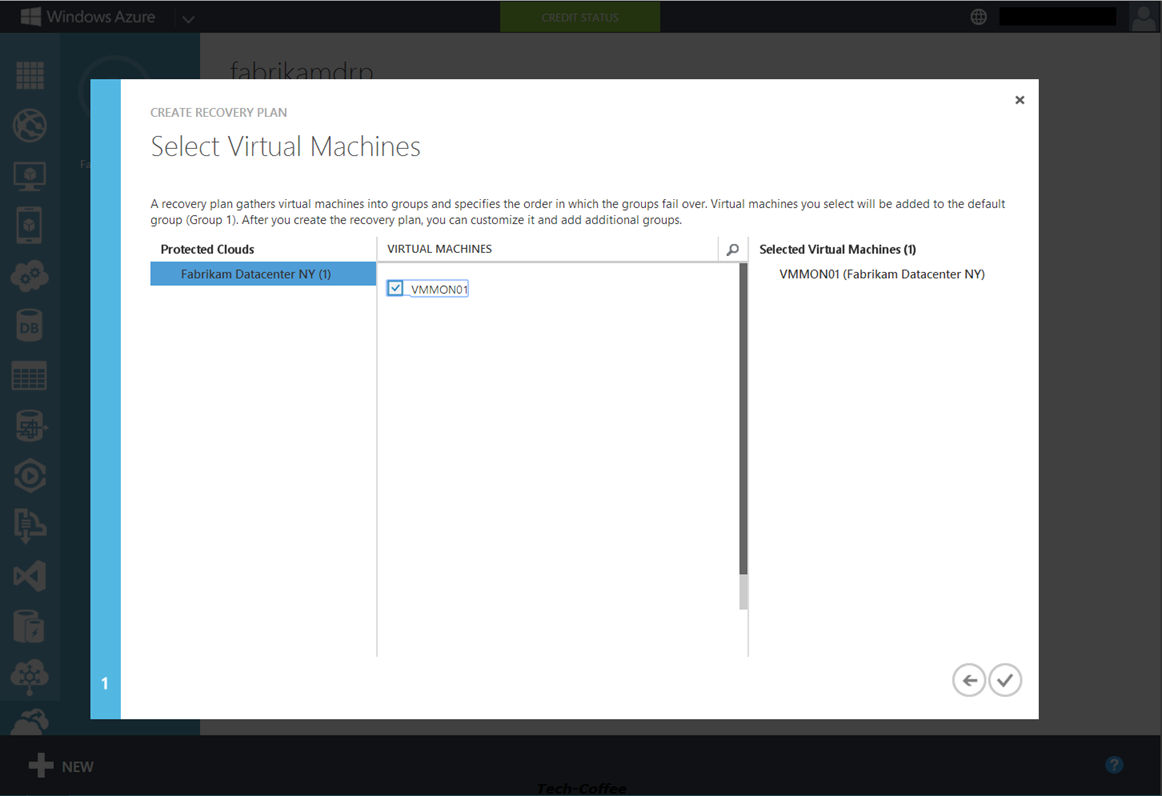The image size is (1162, 796).
Task: Open BizTalk Services cloud icon in sidebar
Action: tap(30, 677)
